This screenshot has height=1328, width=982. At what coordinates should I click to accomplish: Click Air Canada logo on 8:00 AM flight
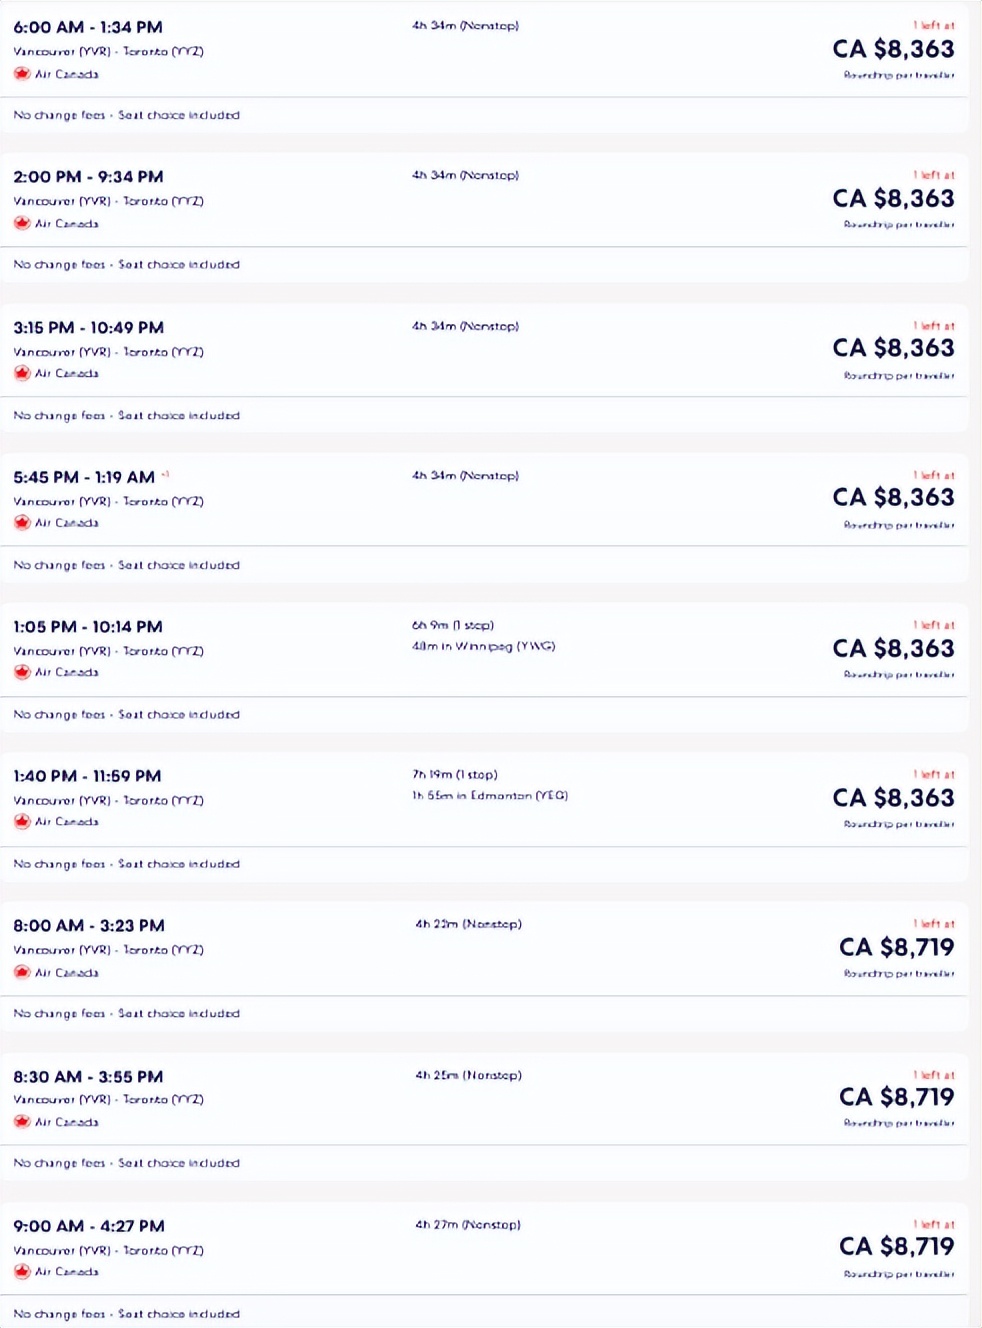(x=22, y=972)
